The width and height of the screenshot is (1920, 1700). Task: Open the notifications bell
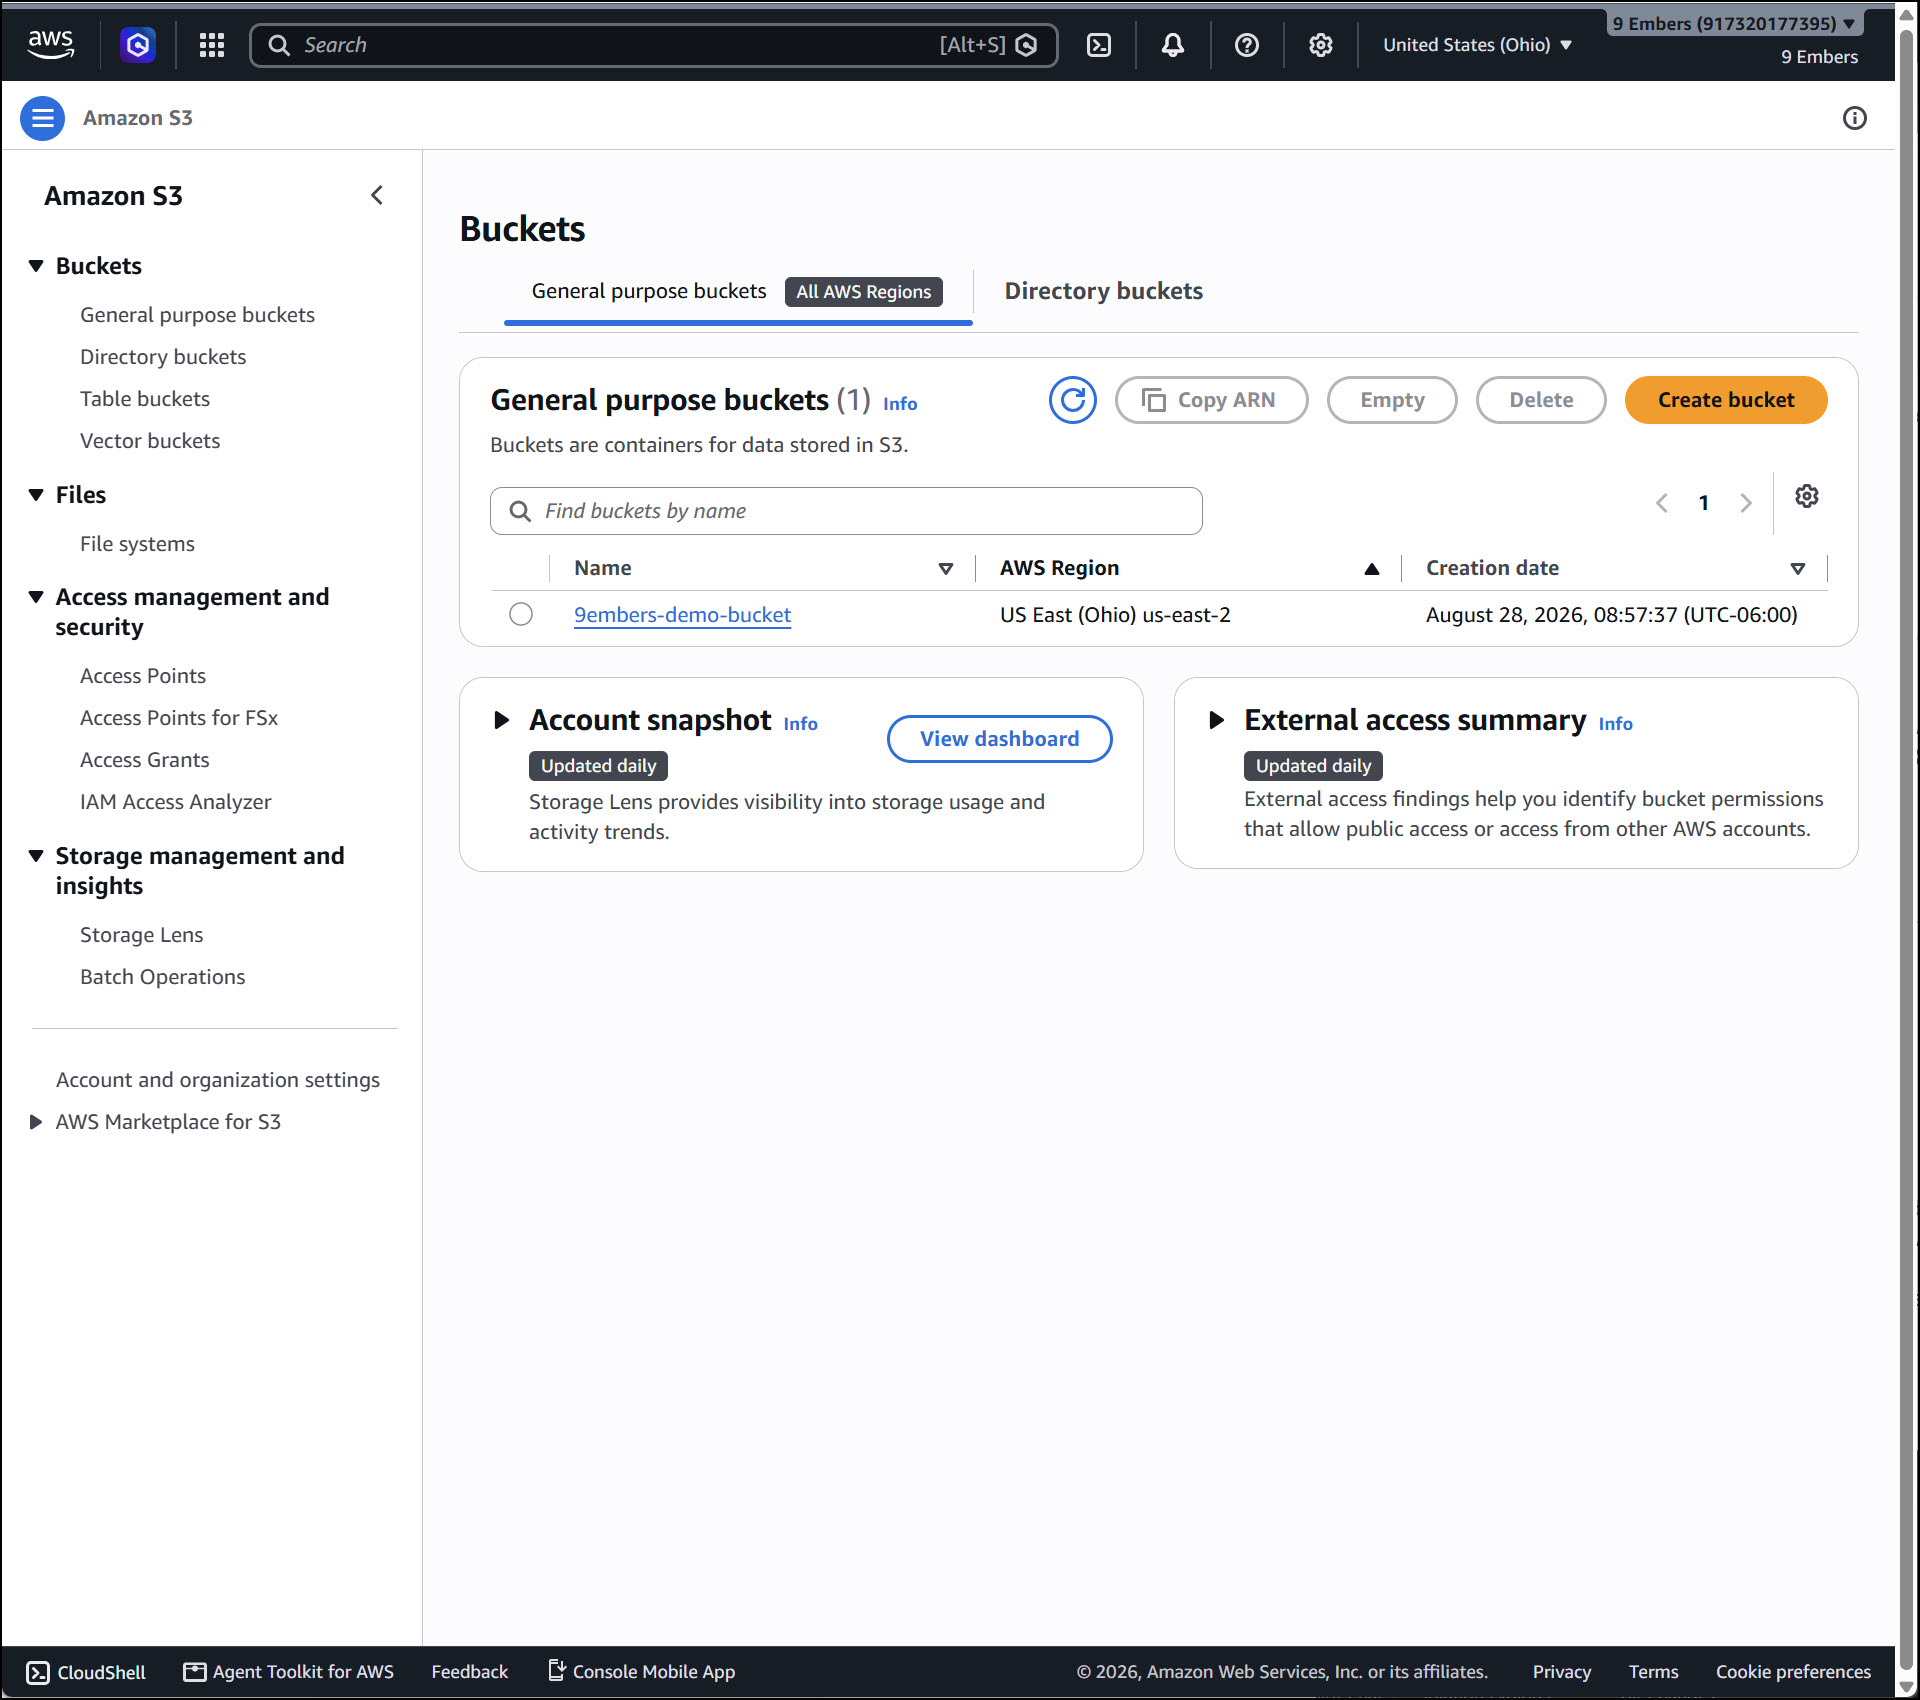(1173, 45)
